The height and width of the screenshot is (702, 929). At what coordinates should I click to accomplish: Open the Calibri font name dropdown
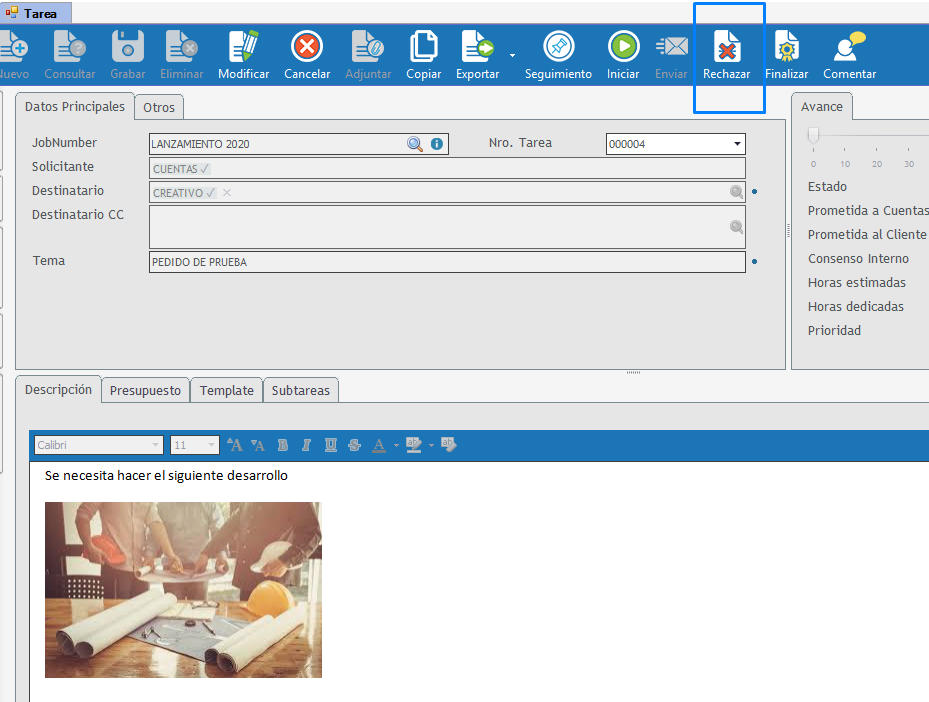[x=156, y=445]
